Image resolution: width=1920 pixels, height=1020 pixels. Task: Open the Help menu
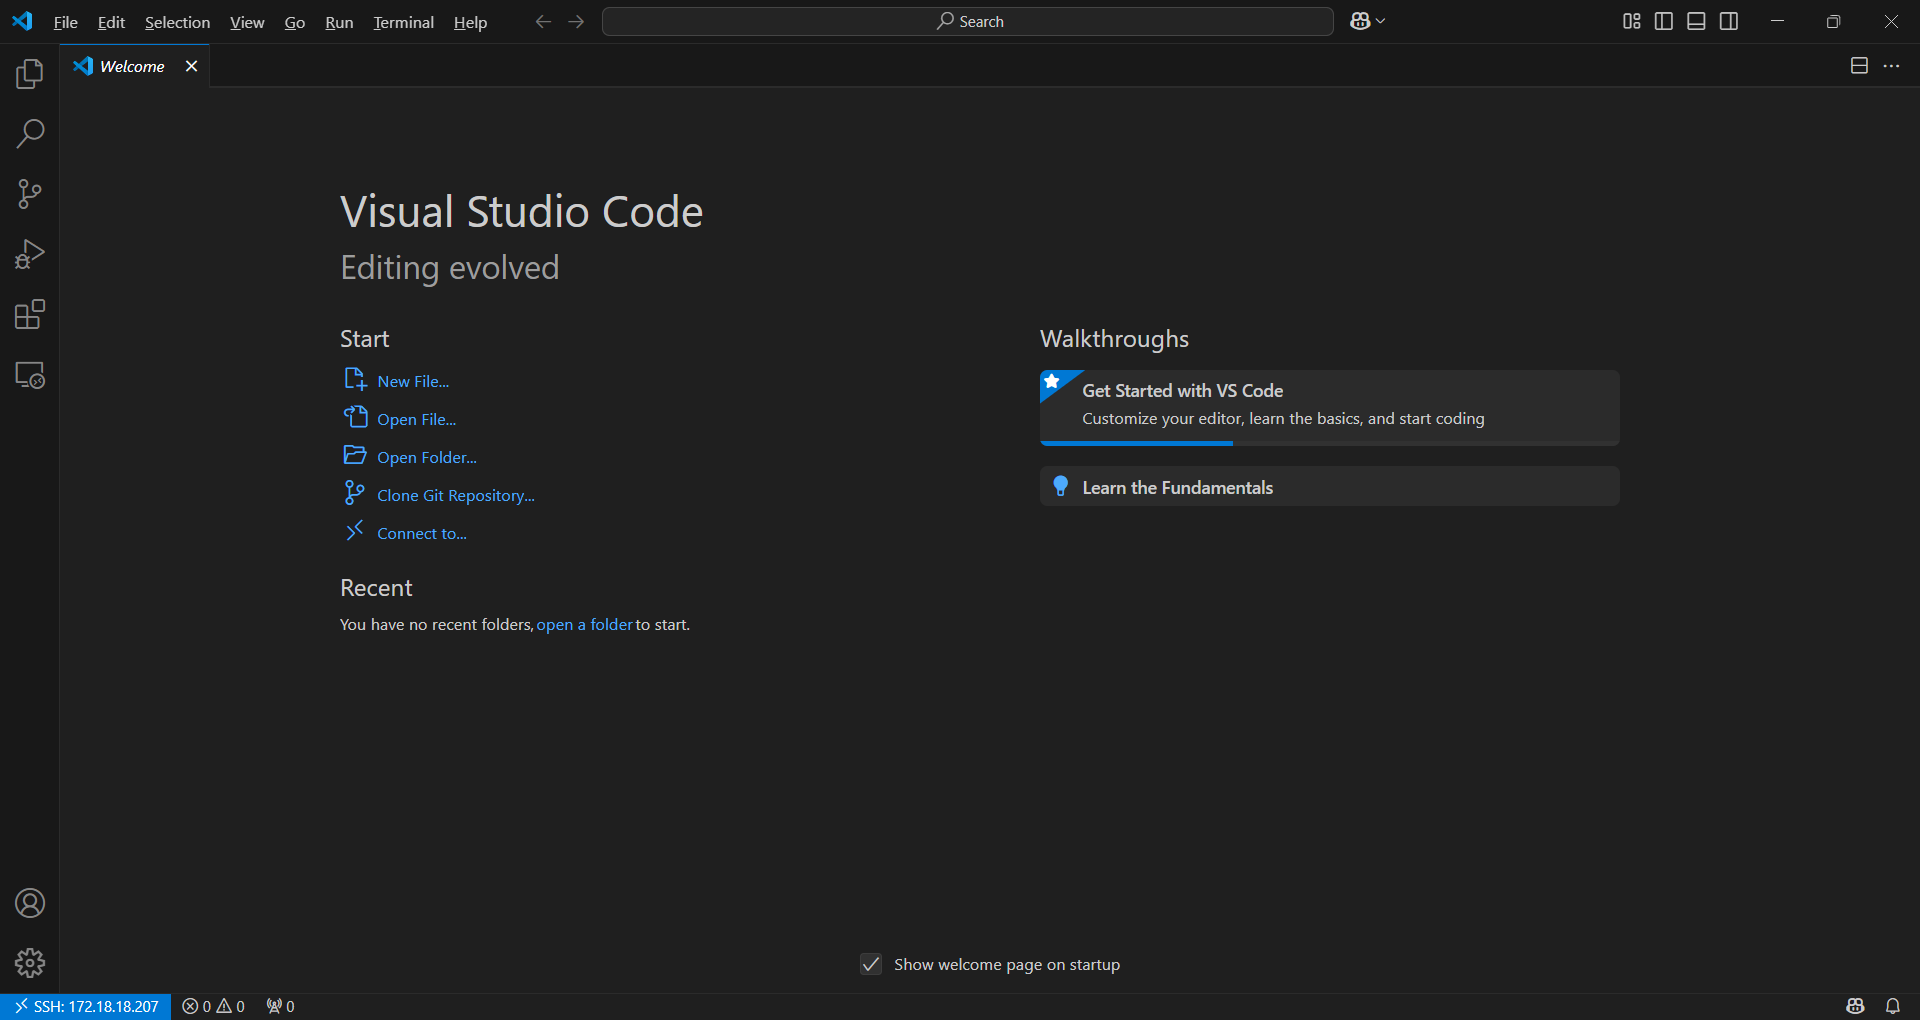470,22
